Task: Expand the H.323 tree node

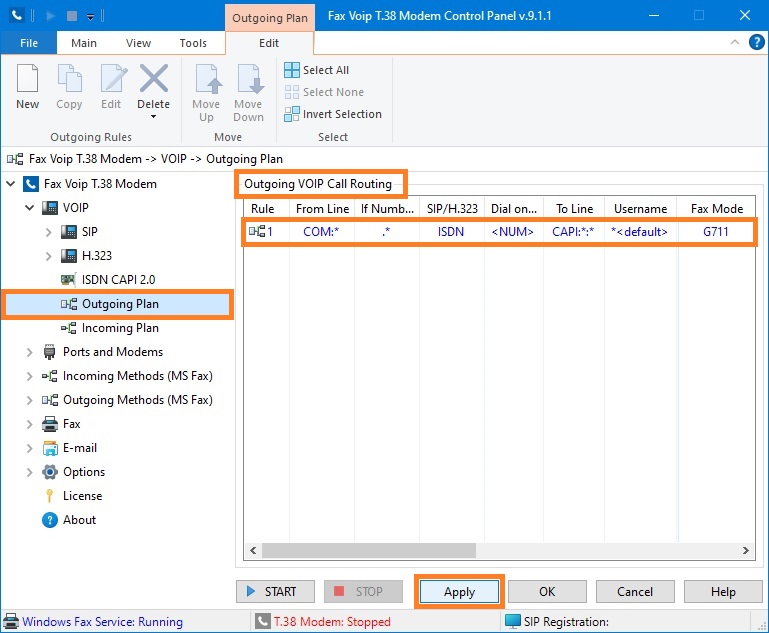Action: coord(49,256)
